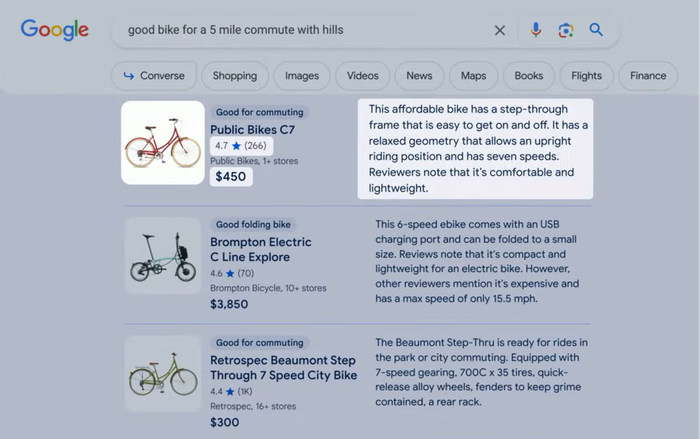
Task: Click inside the search query field
Action: coord(304,30)
